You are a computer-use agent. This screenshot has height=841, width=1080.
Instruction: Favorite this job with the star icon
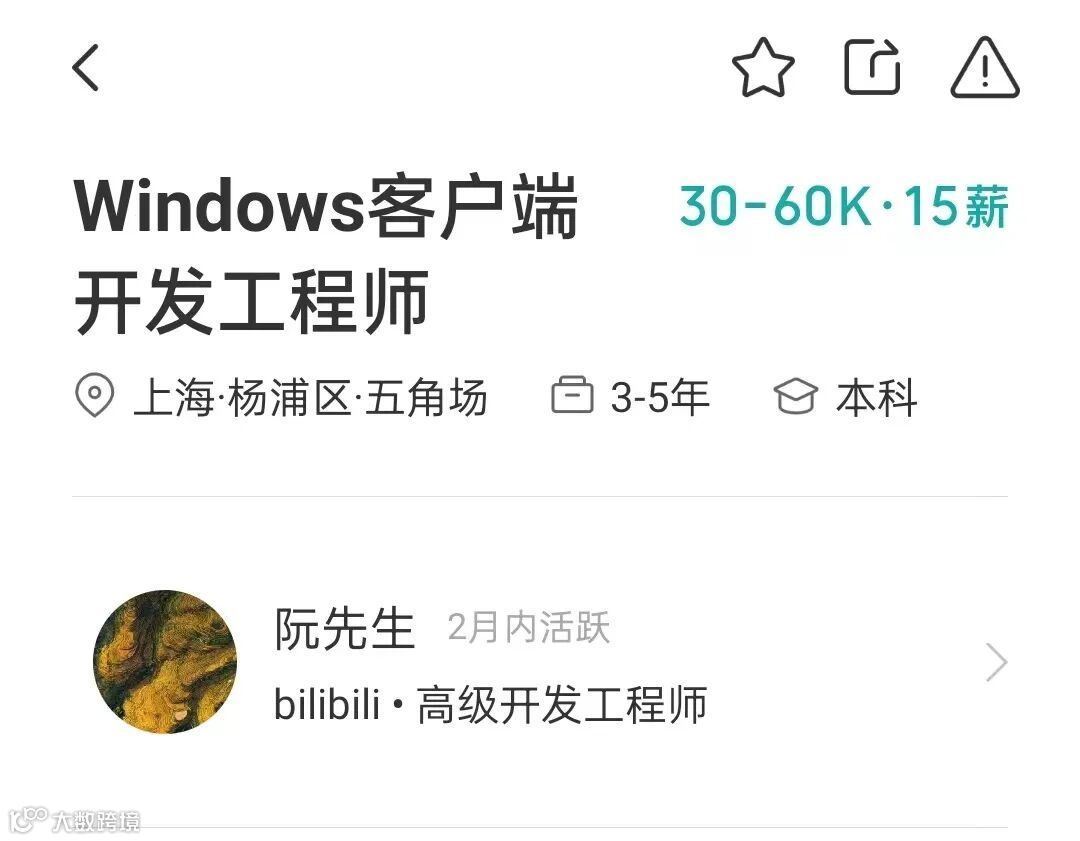tap(762, 67)
